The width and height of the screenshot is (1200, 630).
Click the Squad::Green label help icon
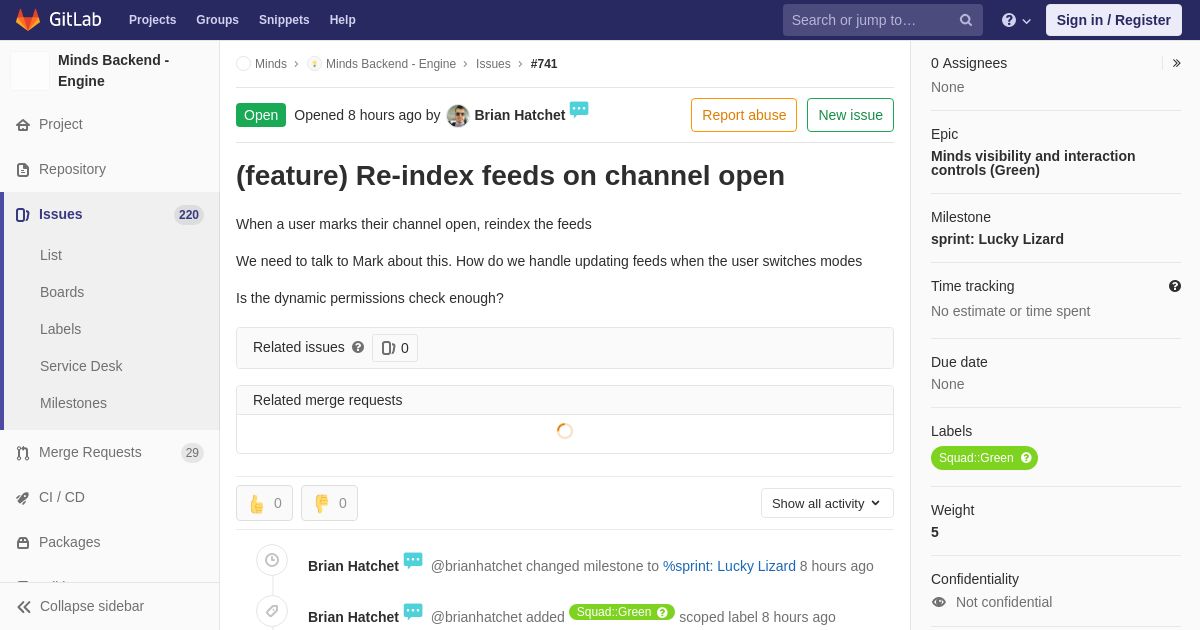pos(1026,458)
